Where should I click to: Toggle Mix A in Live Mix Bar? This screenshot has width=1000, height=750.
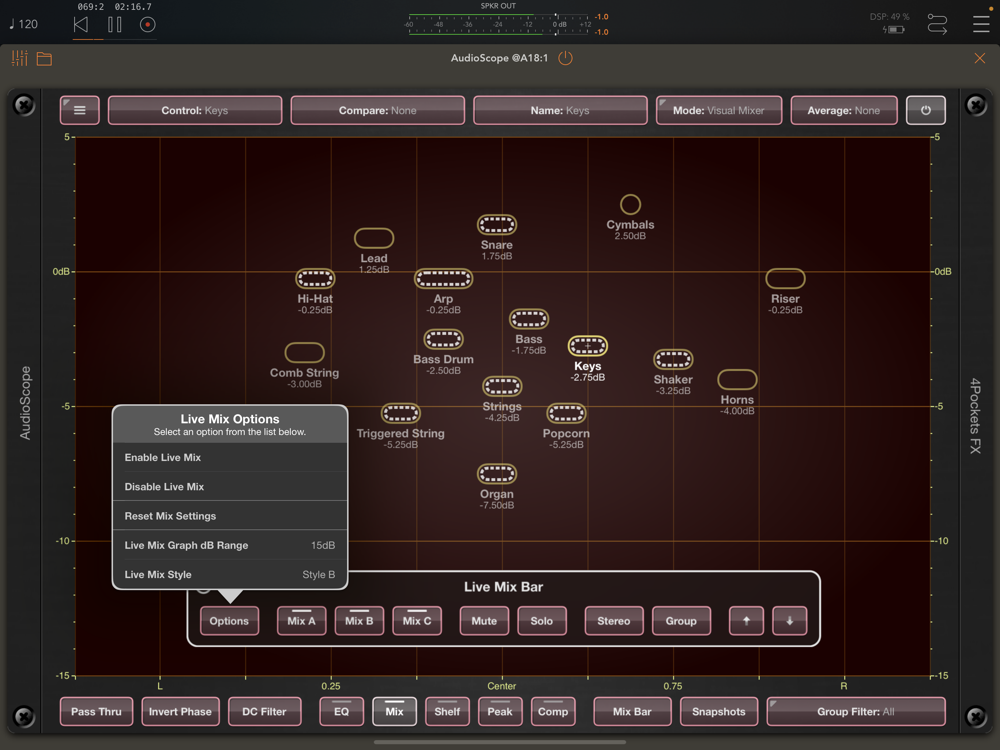[302, 621]
